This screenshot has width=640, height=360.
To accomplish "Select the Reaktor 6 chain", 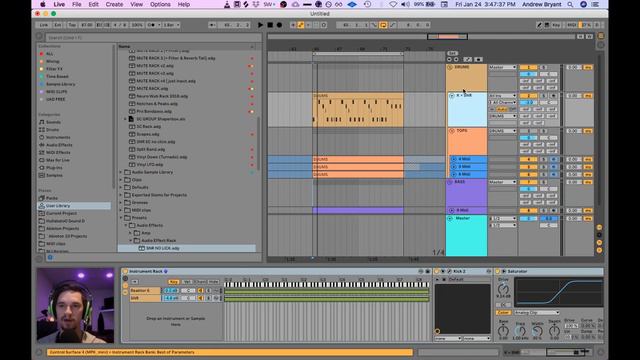I will [x=145, y=291].
